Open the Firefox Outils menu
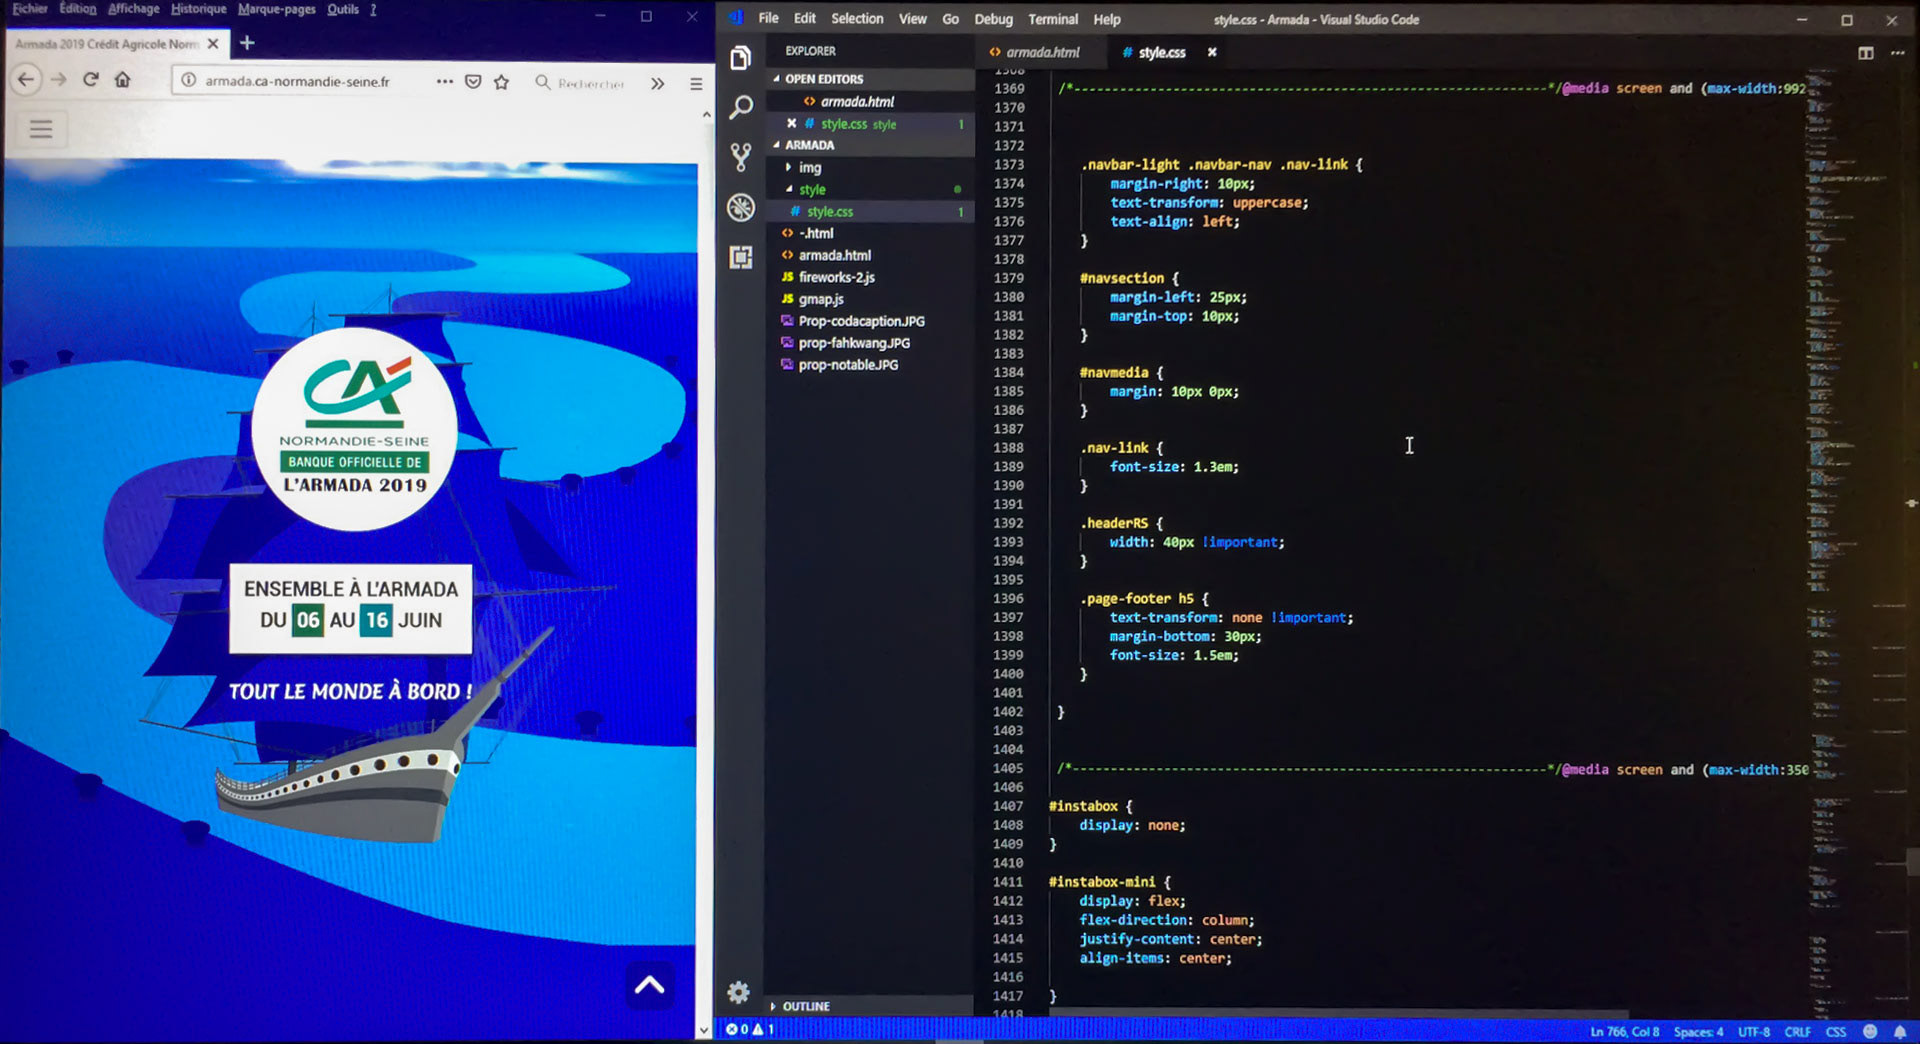Screen dimensions: 1920x1044 click(x=342, y=9)
